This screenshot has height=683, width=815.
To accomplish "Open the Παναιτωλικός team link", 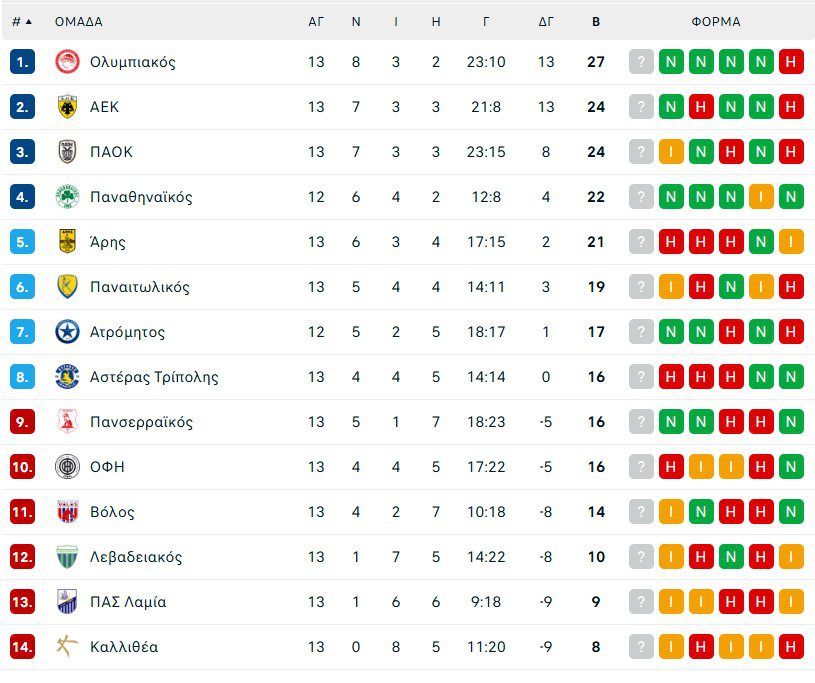I will click(139, 287).
